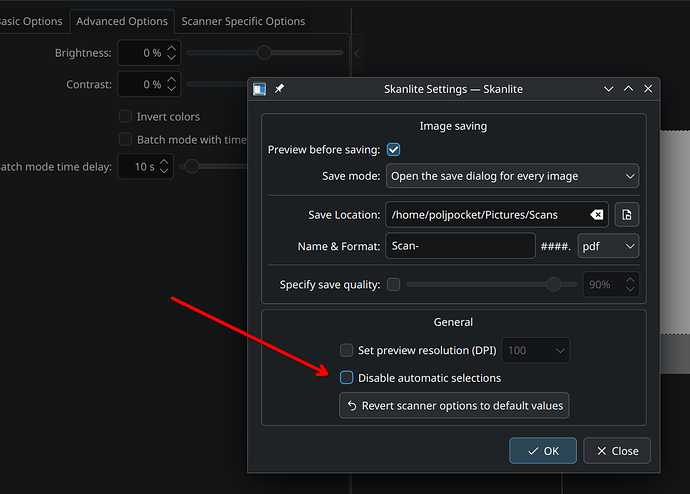This screenshot has height=494, width=690.
Task: Expand the pdf file format dropdown
Action: (608, 246)
